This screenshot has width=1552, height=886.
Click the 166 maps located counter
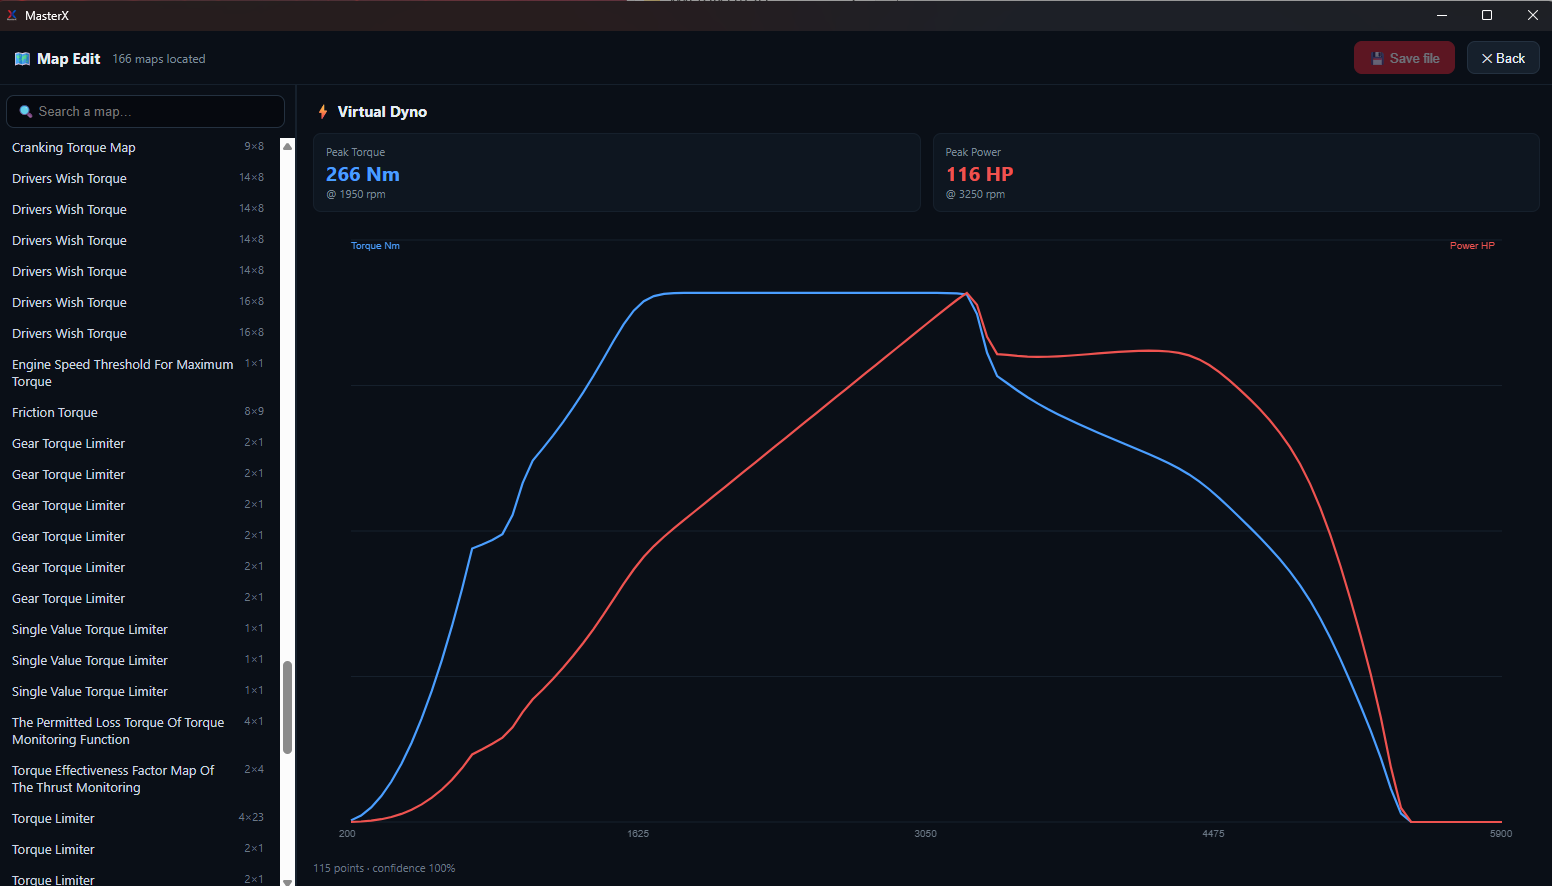point(159,59)
